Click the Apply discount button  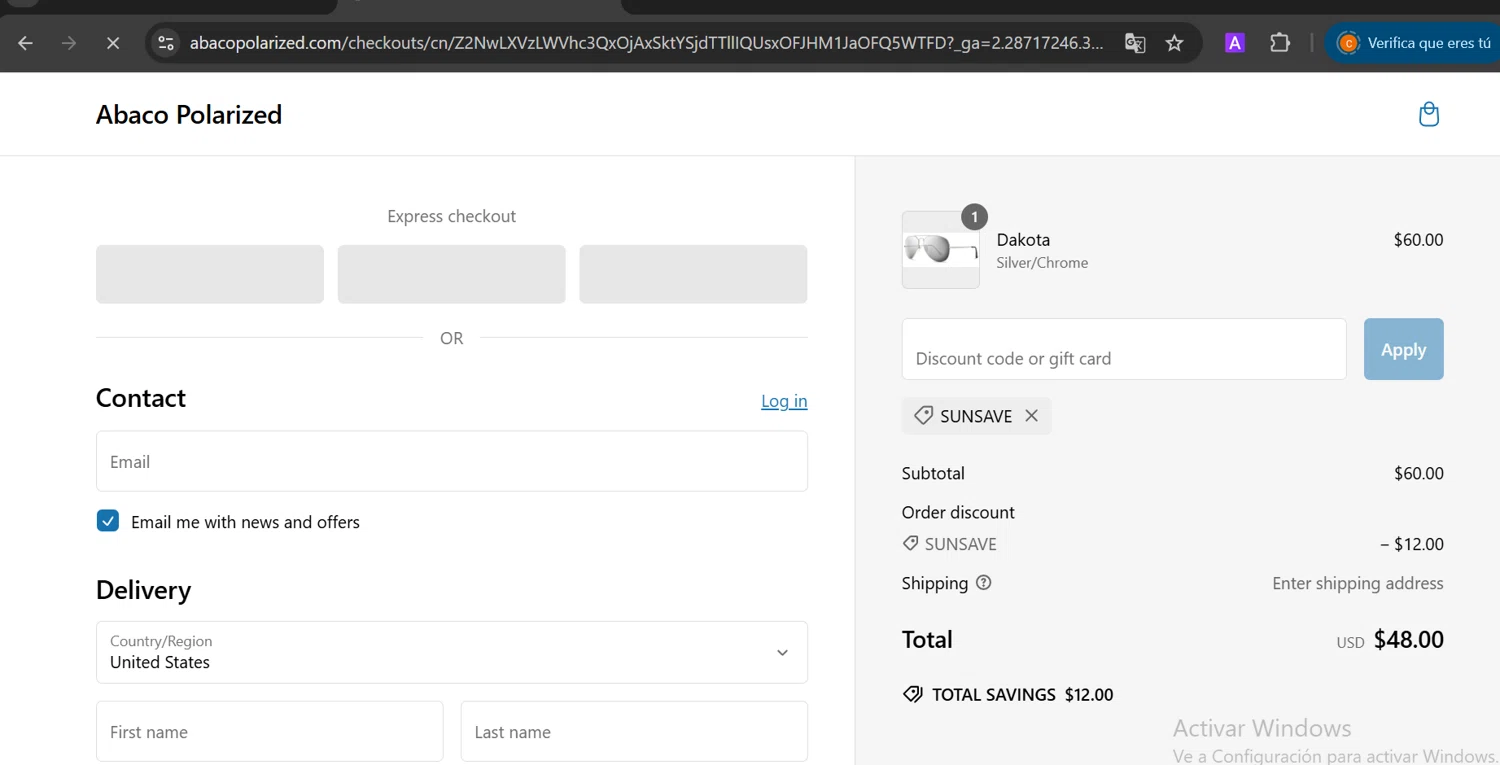[1403, 349]
